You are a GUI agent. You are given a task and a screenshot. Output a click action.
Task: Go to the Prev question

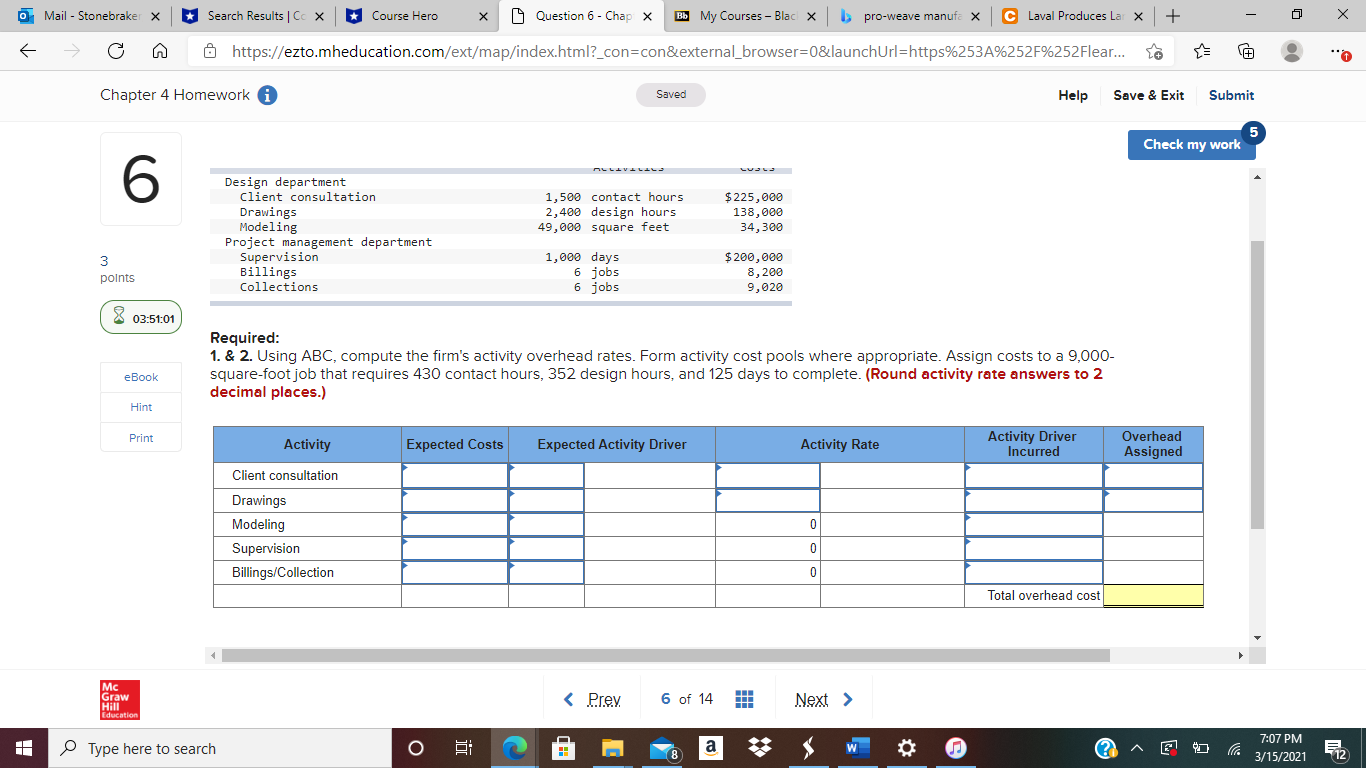click(593, 699)
